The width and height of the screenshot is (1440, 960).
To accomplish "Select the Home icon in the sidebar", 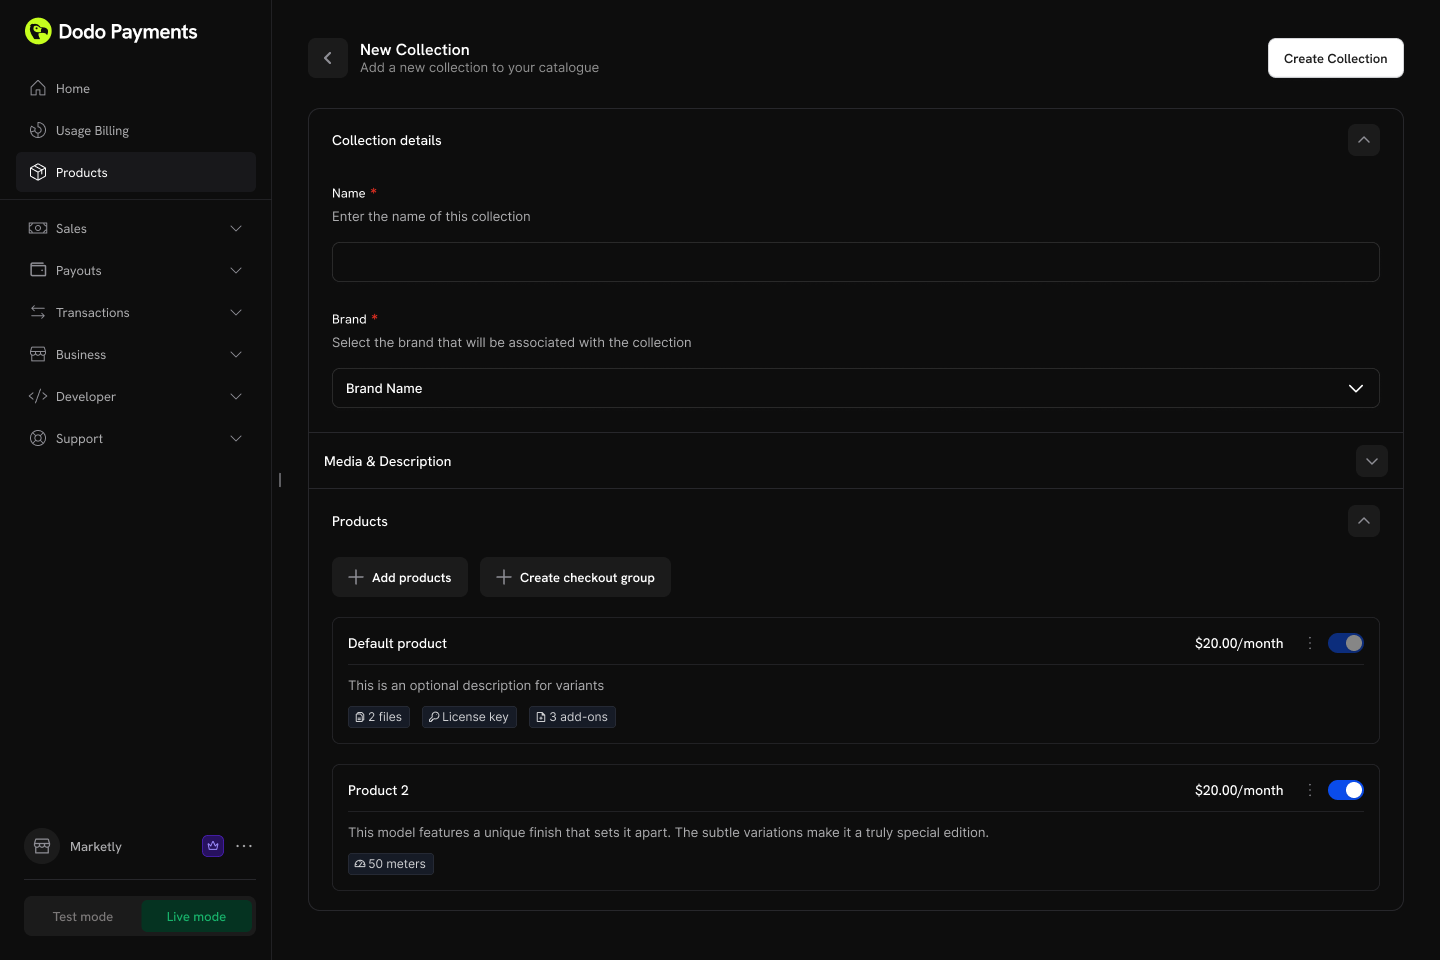I will (x=37, y=88).
